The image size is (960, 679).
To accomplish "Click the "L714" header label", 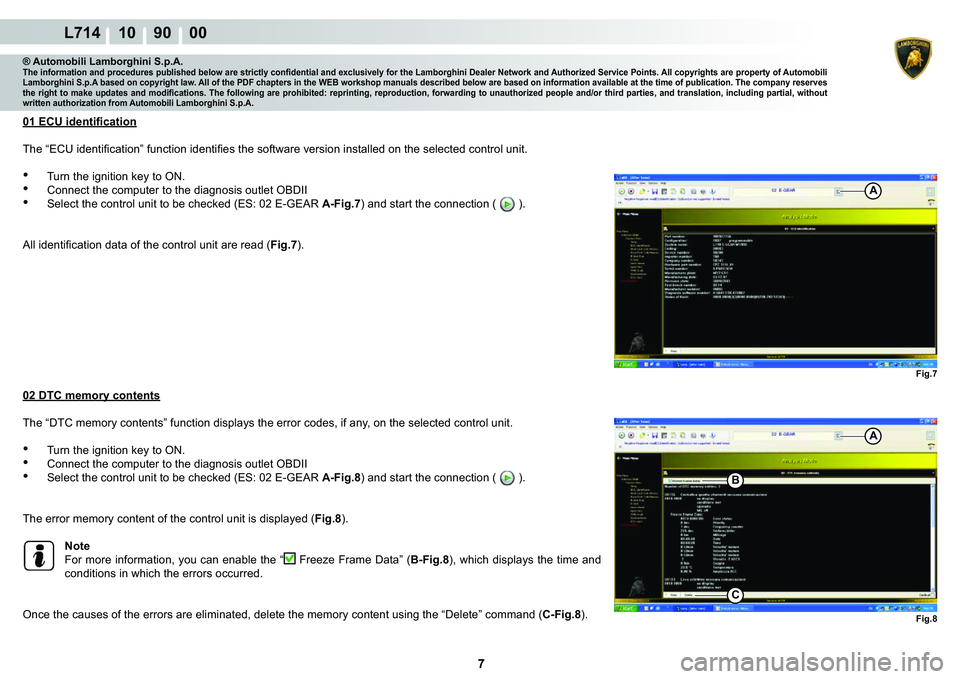I will [83, 32].
